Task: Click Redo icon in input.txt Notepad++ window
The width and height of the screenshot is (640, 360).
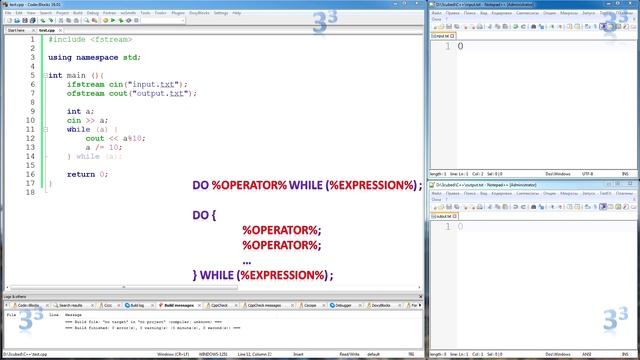Action: [523, 27]
